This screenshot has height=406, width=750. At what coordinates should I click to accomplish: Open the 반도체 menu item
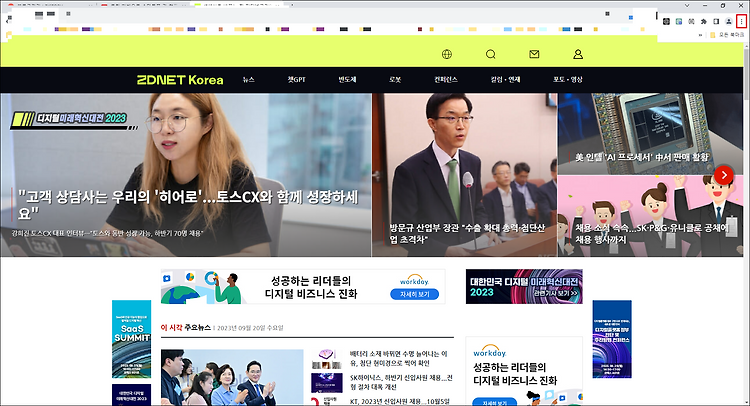(347, 80)
